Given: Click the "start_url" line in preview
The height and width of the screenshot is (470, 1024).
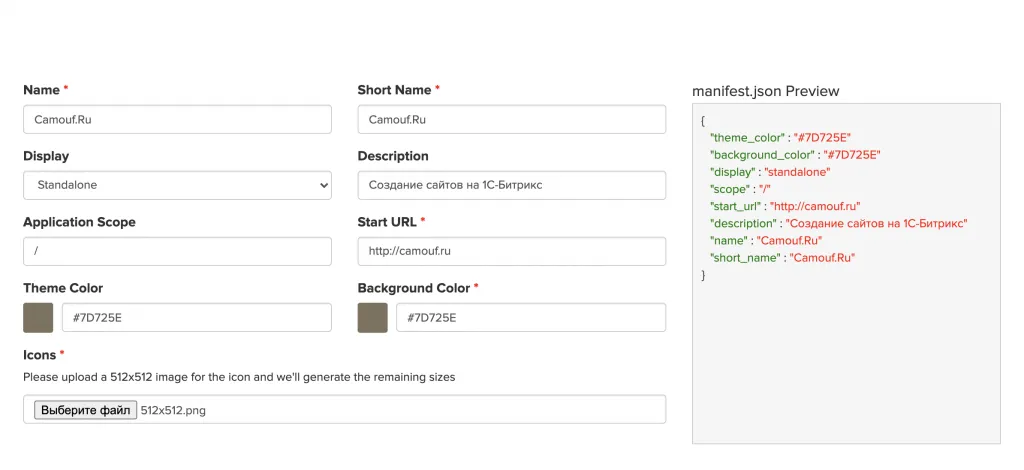Looking at the screenshot, I should tap(785, 206).
